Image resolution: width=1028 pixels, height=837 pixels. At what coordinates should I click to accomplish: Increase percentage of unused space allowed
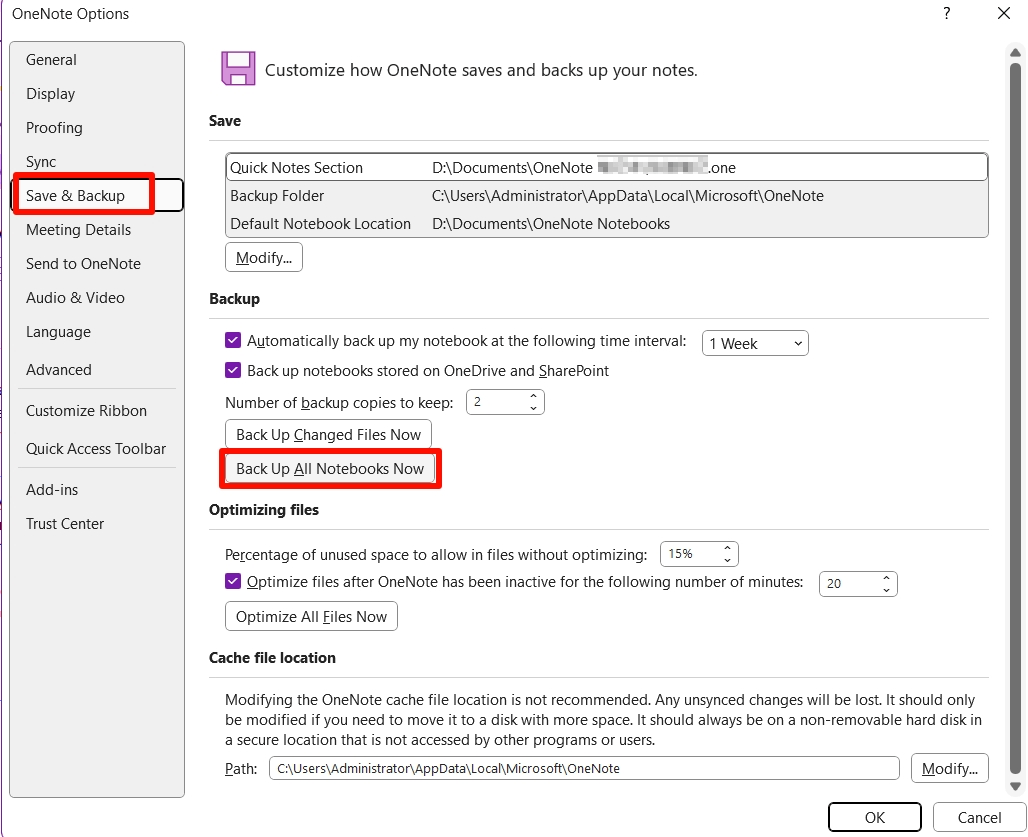(729, 548)
